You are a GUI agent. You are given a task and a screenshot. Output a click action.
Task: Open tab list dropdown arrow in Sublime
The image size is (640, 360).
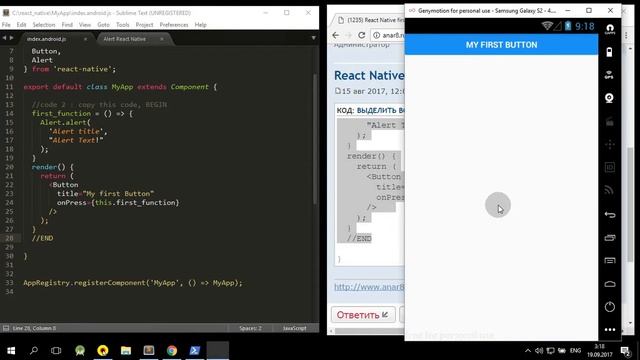click(x=313, y=38)
